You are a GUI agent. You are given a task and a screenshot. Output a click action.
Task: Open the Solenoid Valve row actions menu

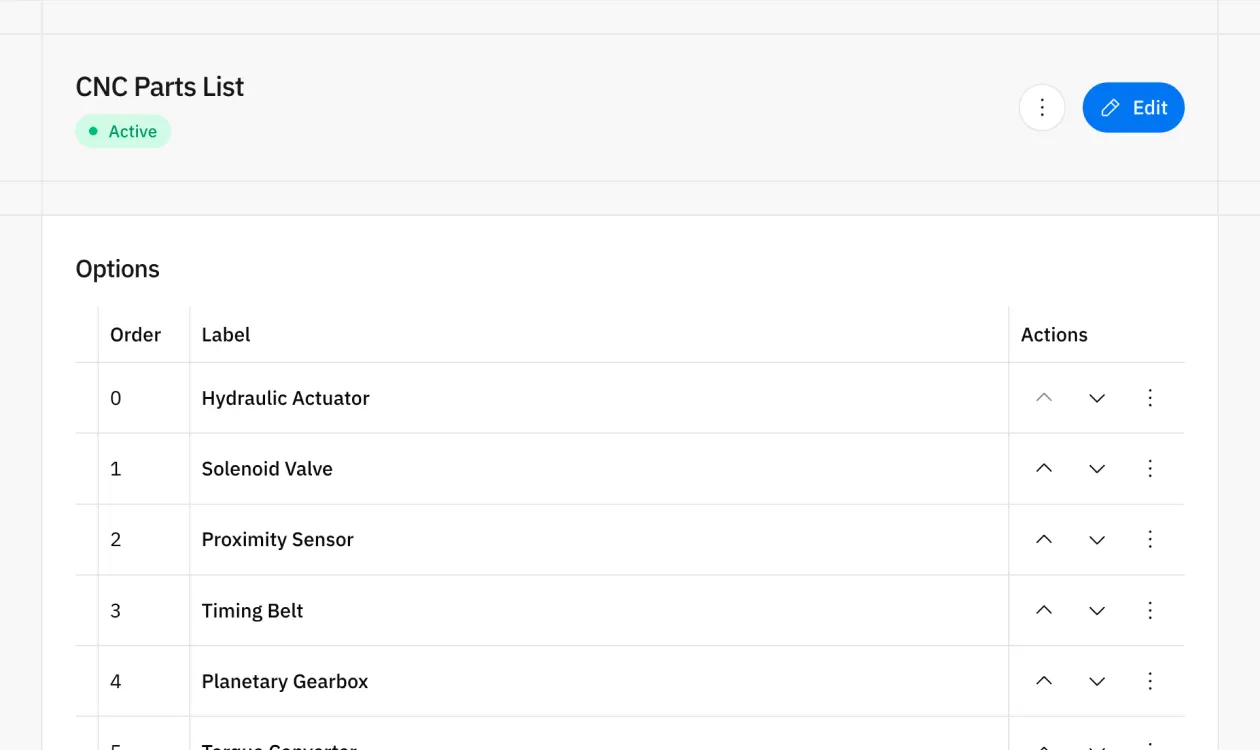click(1150, 468)
